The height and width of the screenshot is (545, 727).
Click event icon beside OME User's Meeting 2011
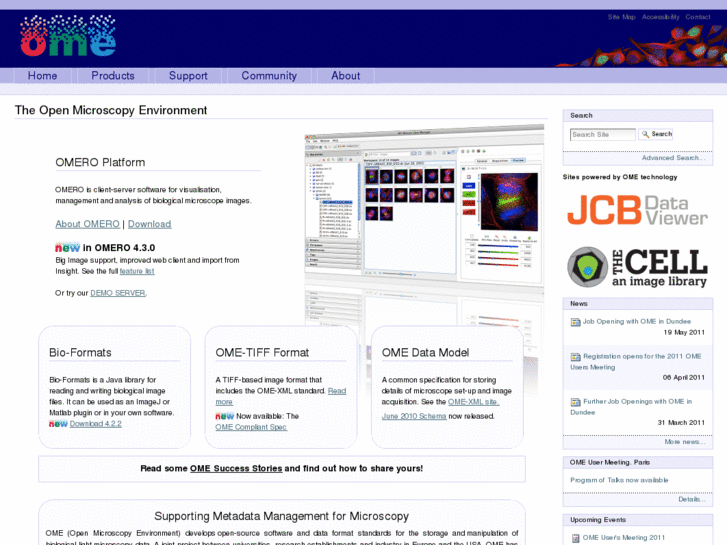tap(575, 538)
